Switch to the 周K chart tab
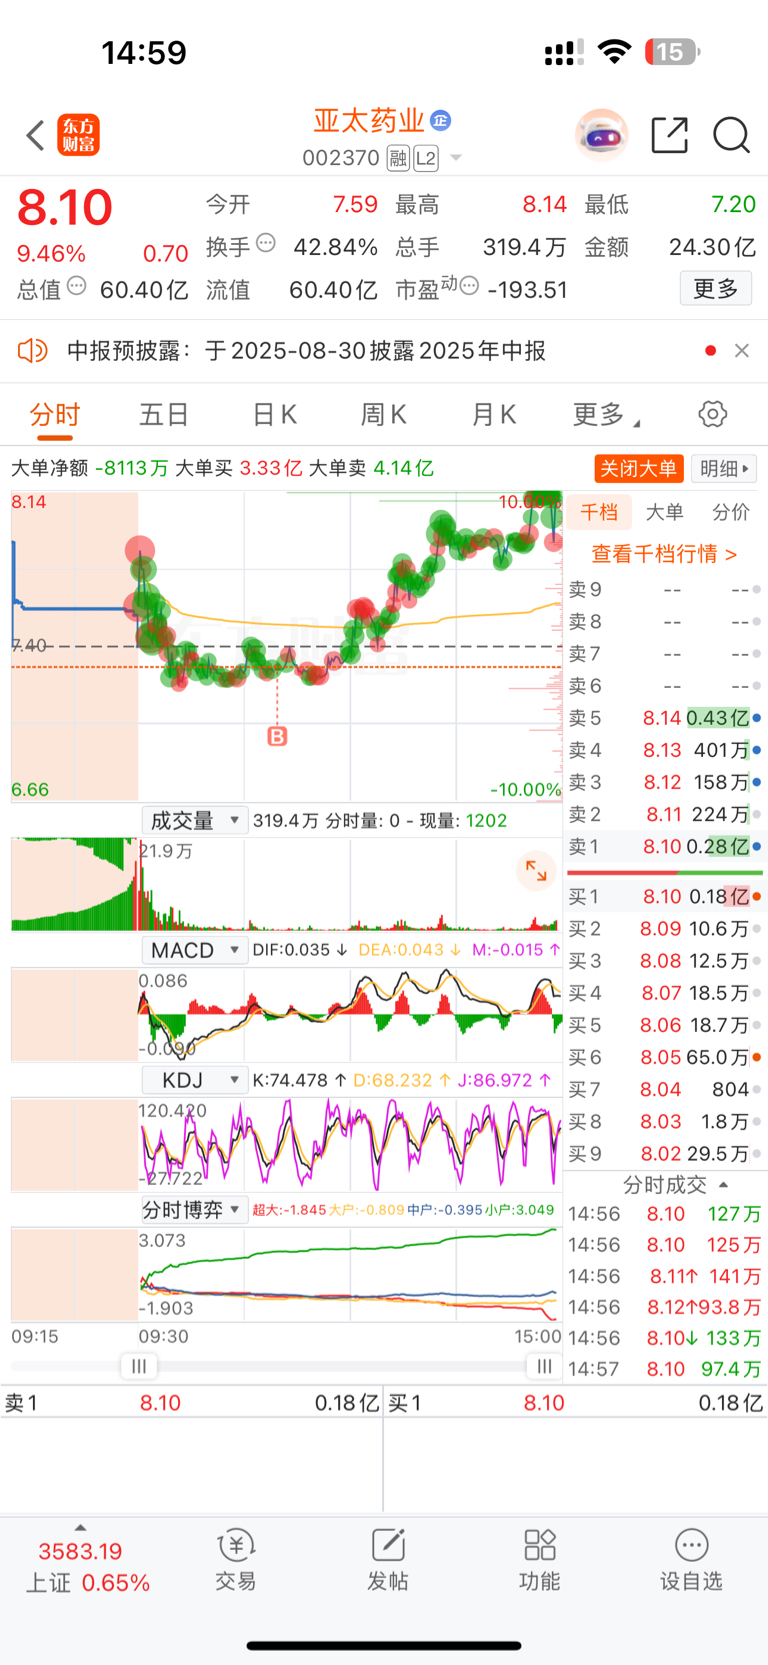 (383, 415)
